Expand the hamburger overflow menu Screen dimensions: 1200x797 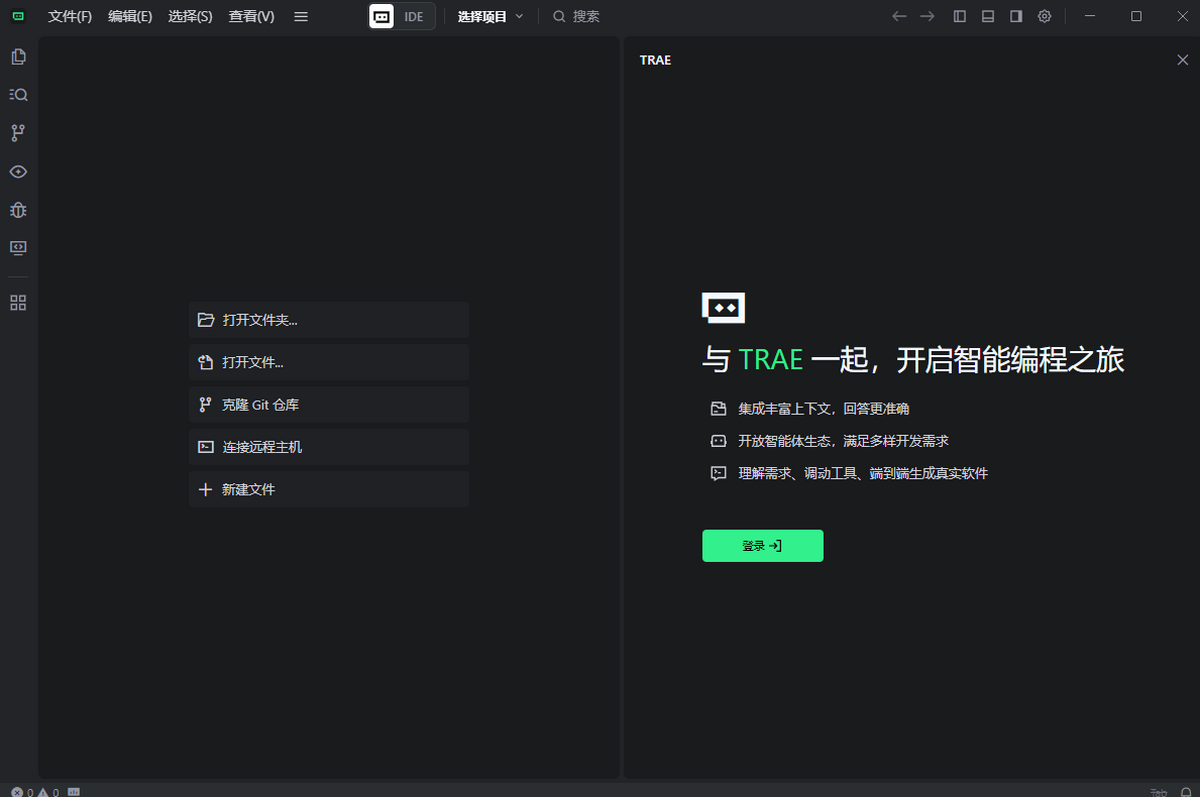pyautogui.click(x=301, y=17)
